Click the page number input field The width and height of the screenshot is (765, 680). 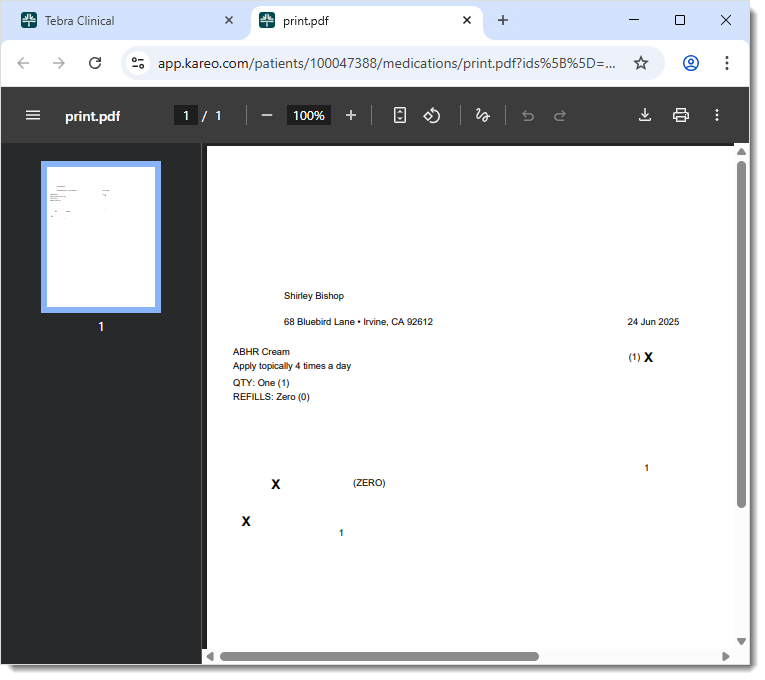coord(187,116)
